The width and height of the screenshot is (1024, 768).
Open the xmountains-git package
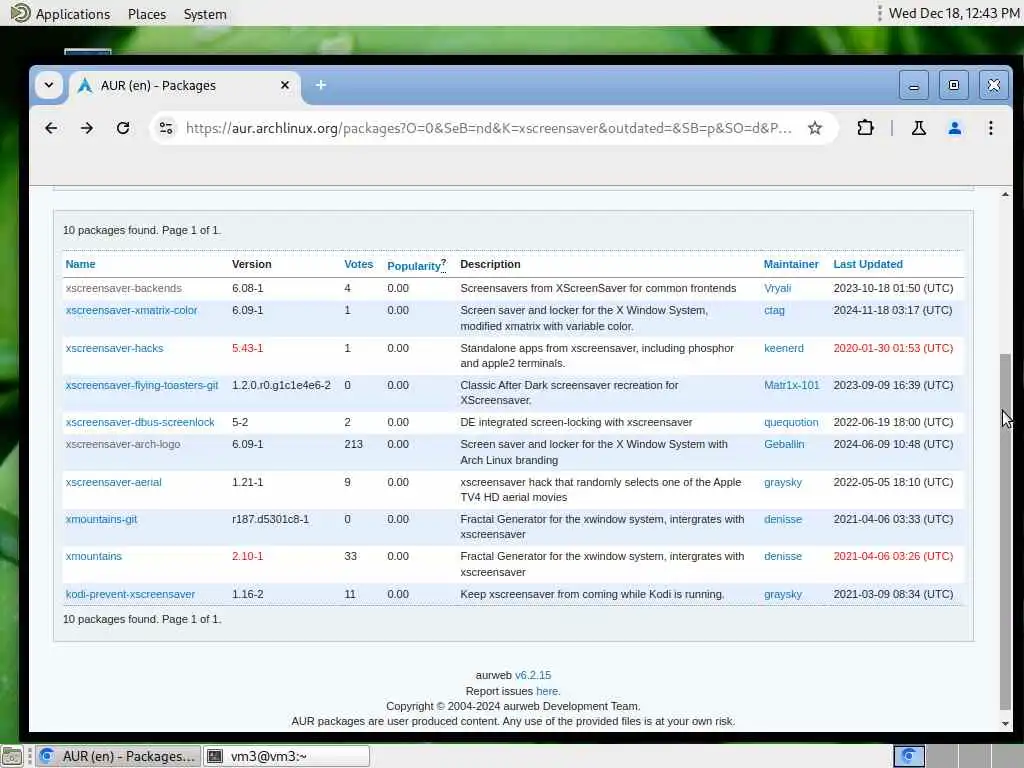click(x=101, y=519)
